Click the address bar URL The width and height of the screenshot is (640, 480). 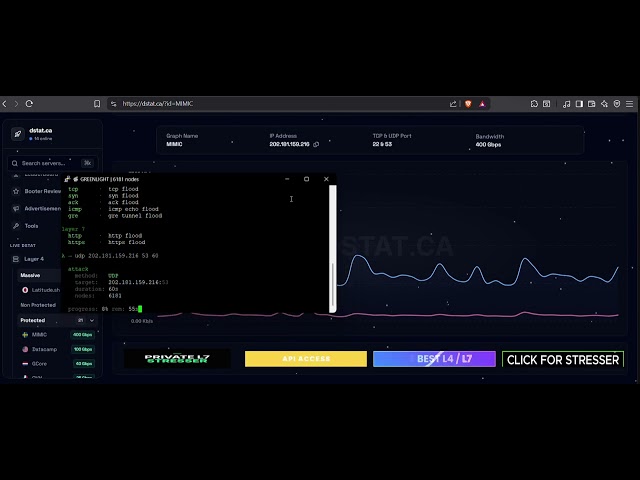tap(158, 104)
